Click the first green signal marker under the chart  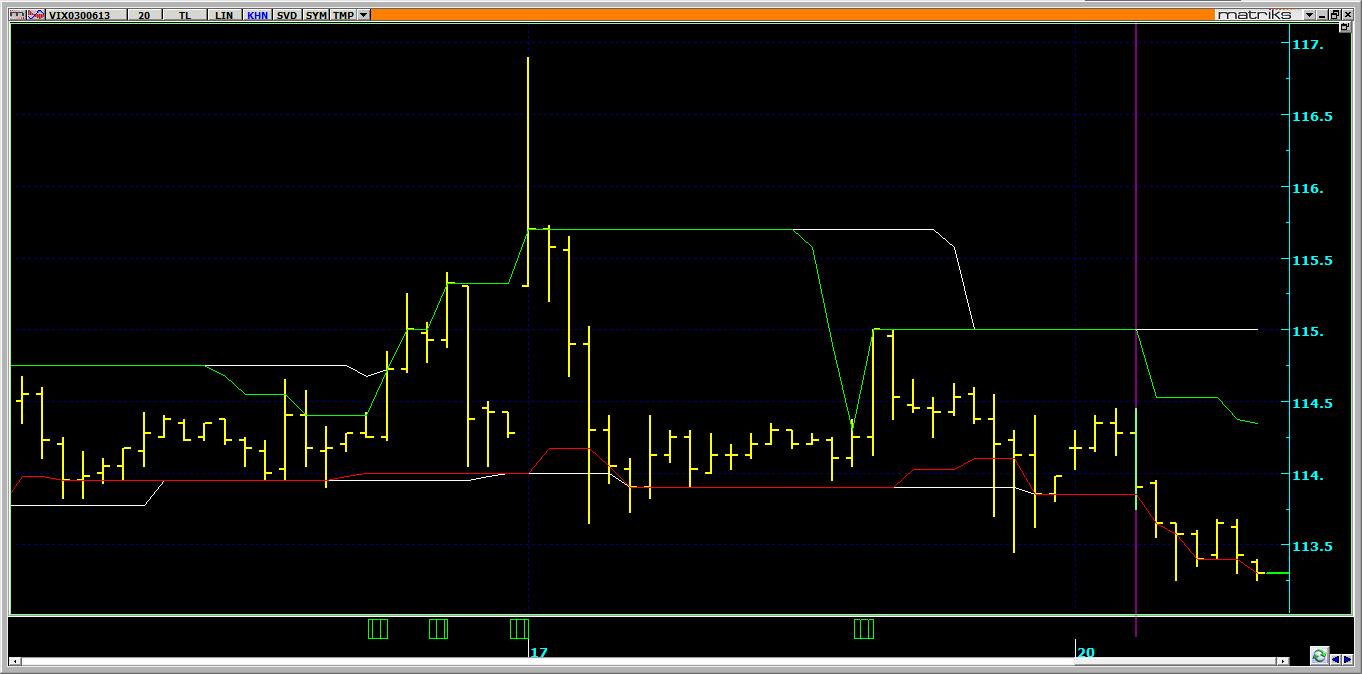click(377, 628)
